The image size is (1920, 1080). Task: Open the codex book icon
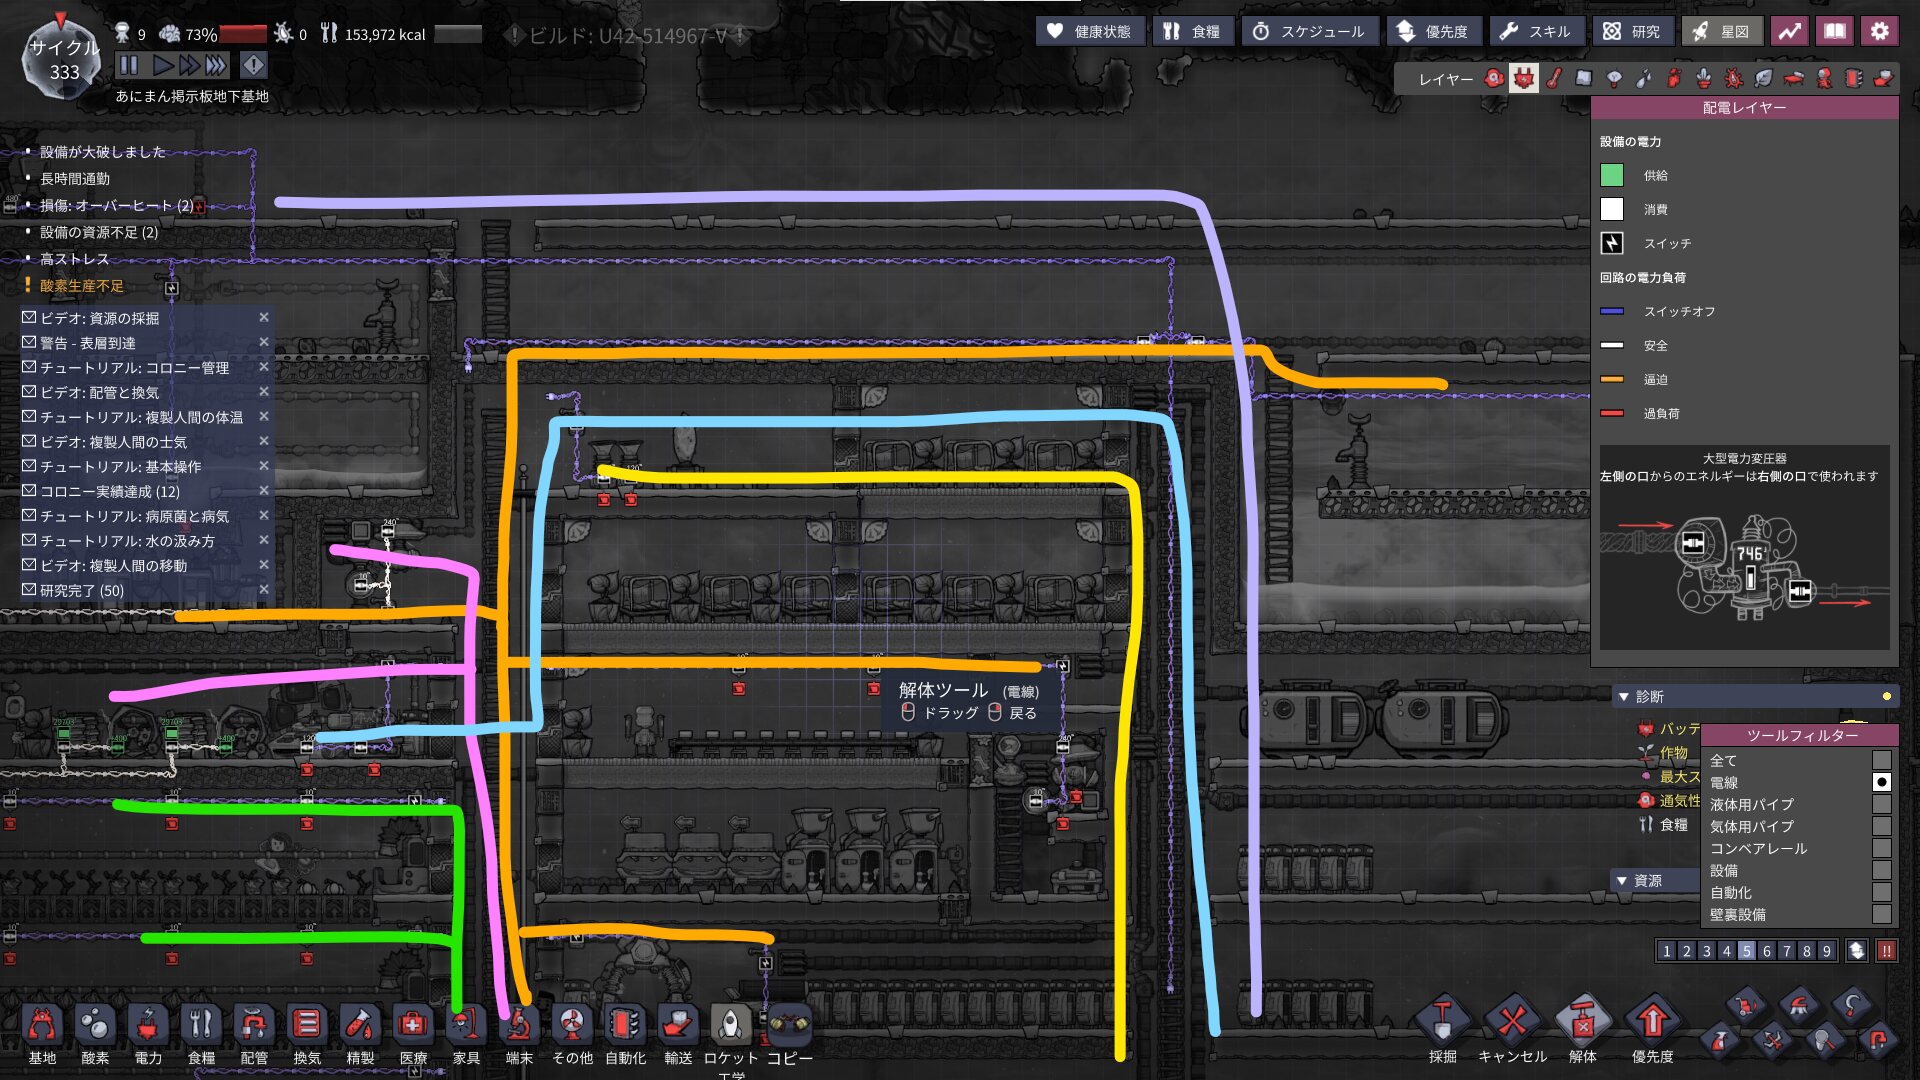1834,31
